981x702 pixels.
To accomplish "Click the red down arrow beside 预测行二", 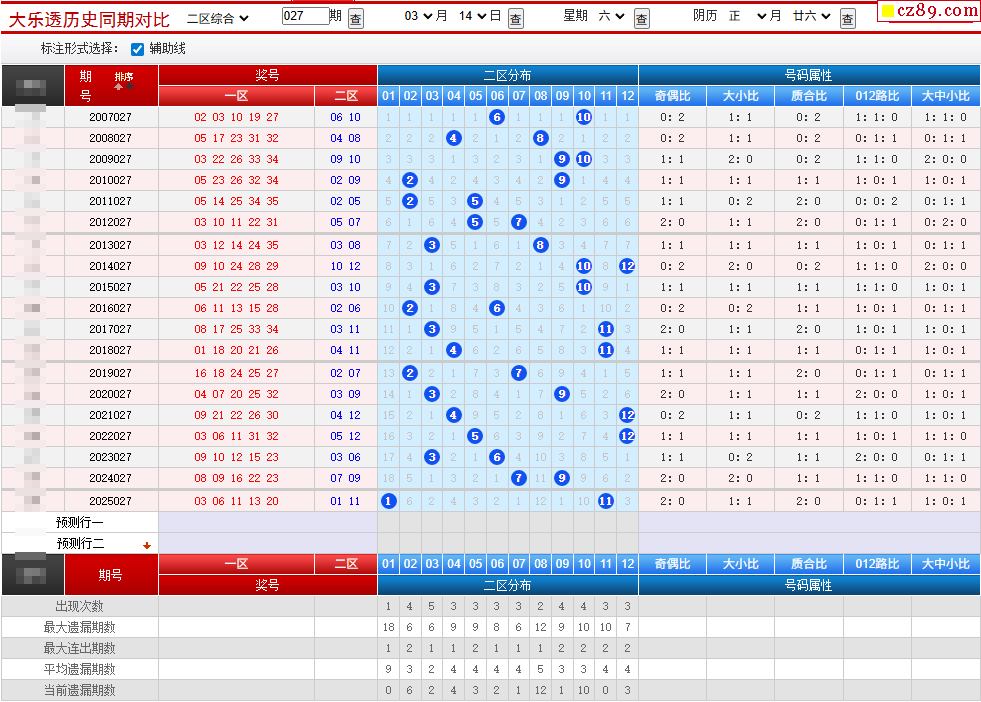I will (147, 545).
